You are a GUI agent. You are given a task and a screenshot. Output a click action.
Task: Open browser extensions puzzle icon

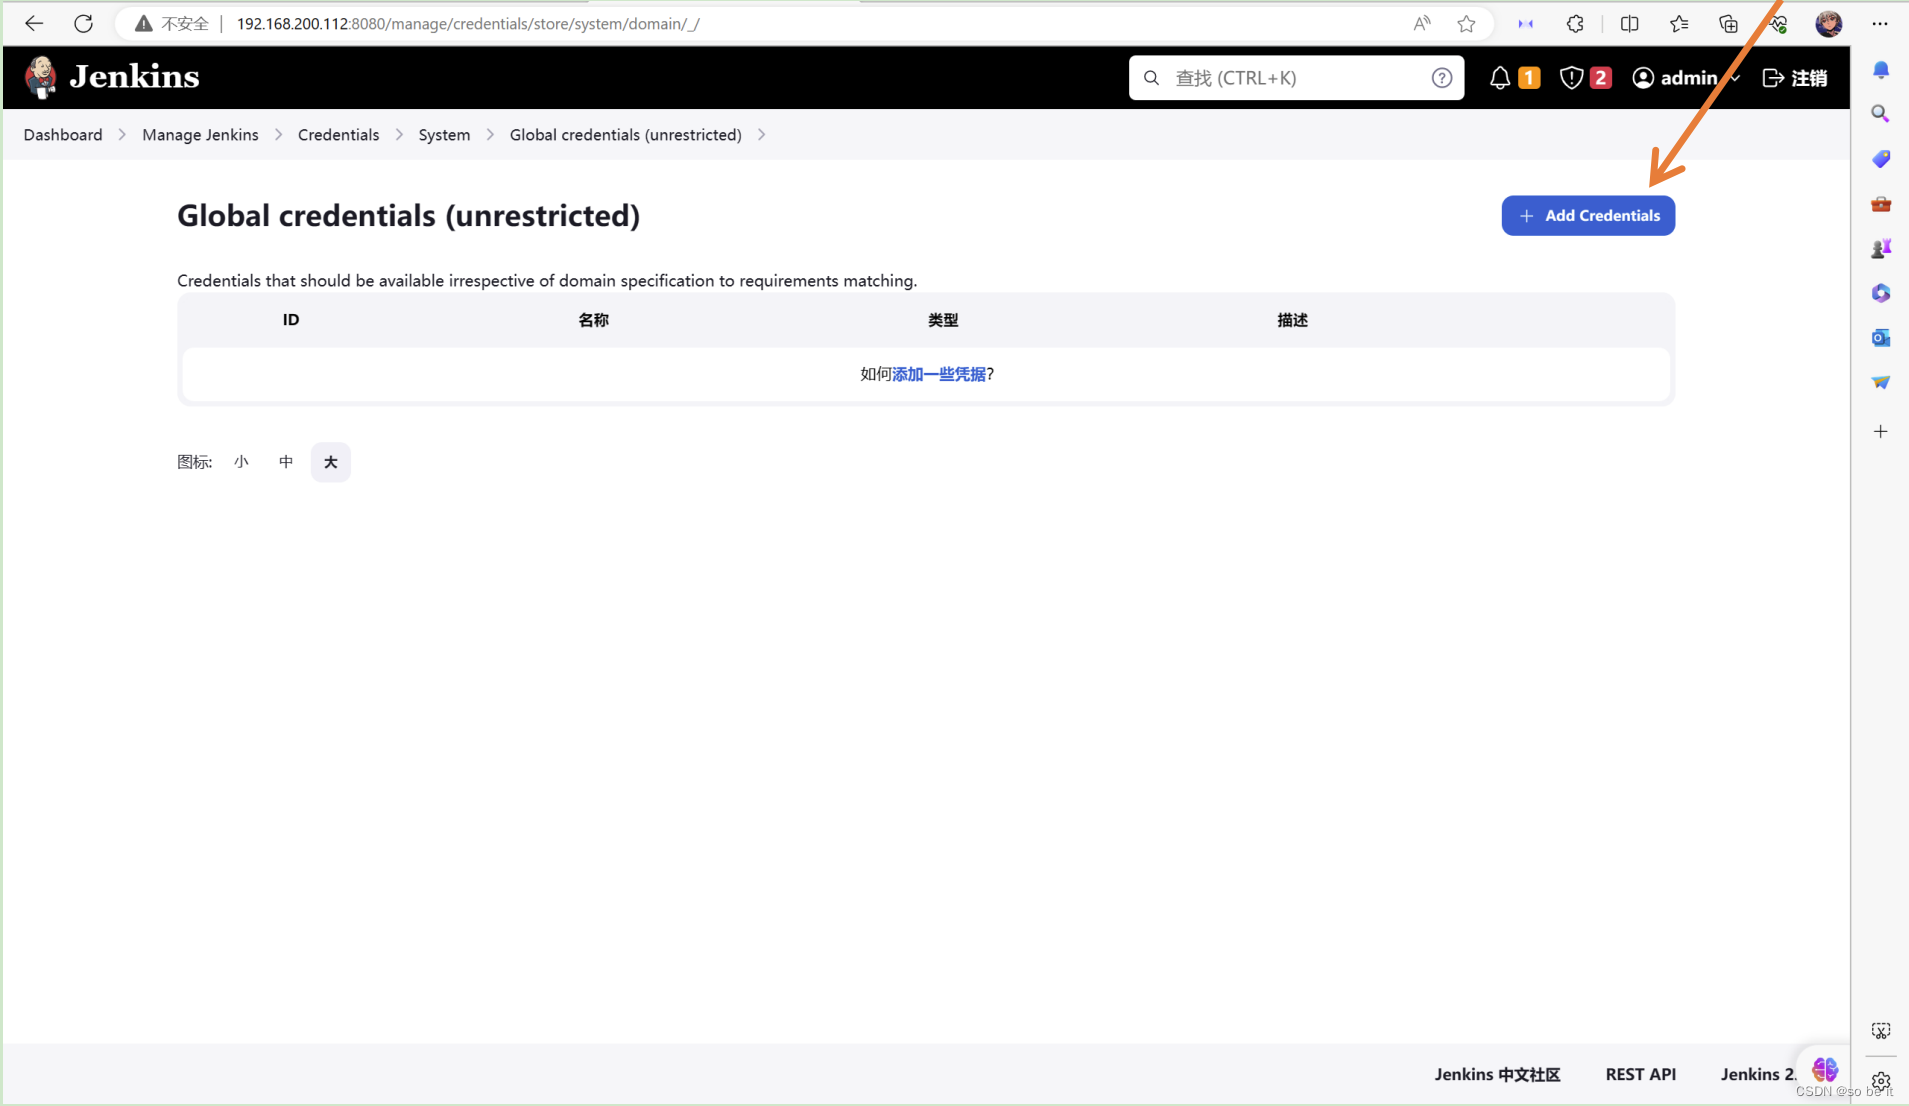[1575, 23]
